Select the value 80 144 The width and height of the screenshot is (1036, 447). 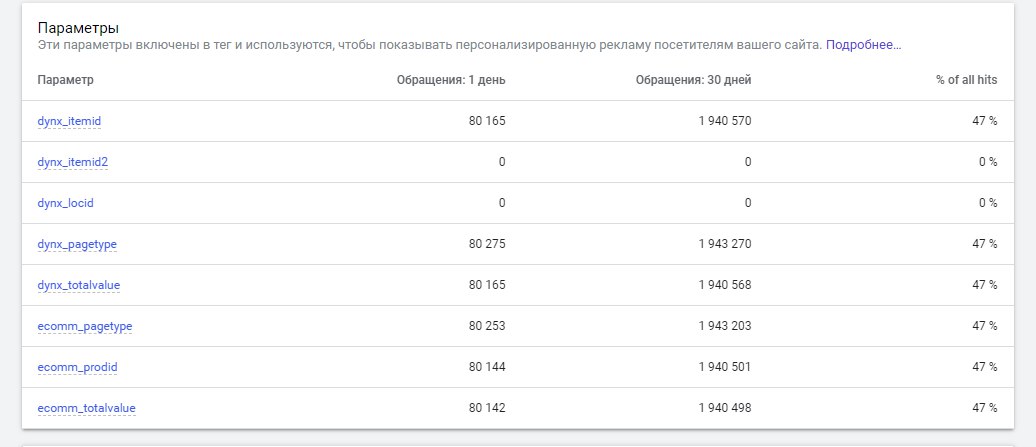coord(487,366)
